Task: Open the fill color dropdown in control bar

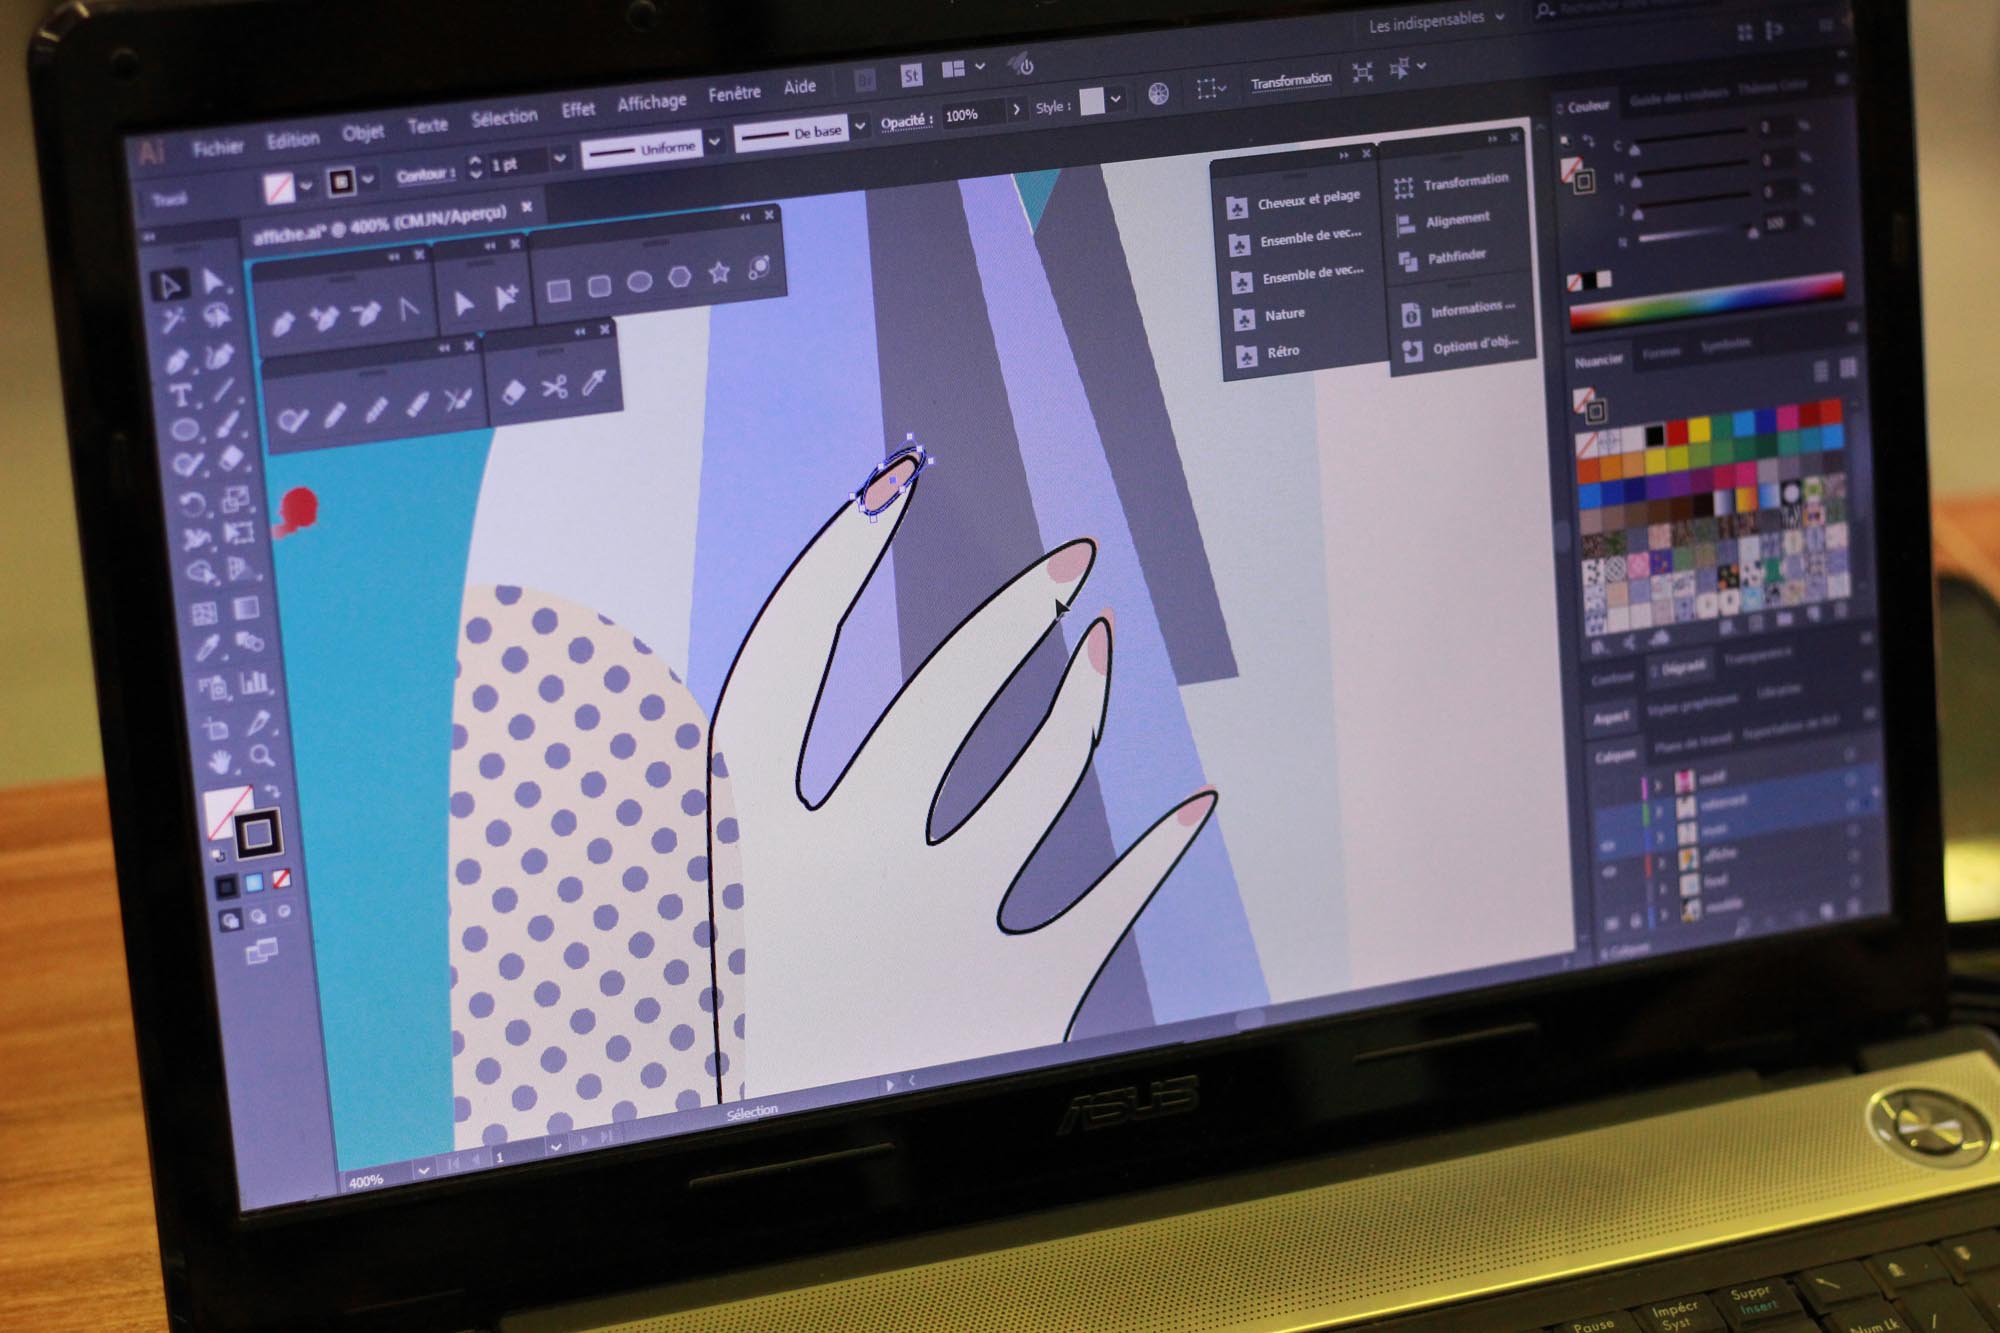Action: [306, 186]
